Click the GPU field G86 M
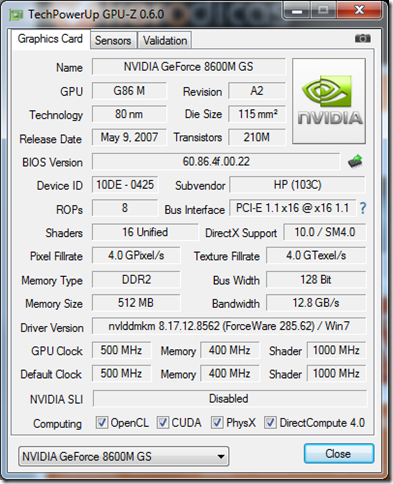 pyautogui.click(x=129, y=91)
